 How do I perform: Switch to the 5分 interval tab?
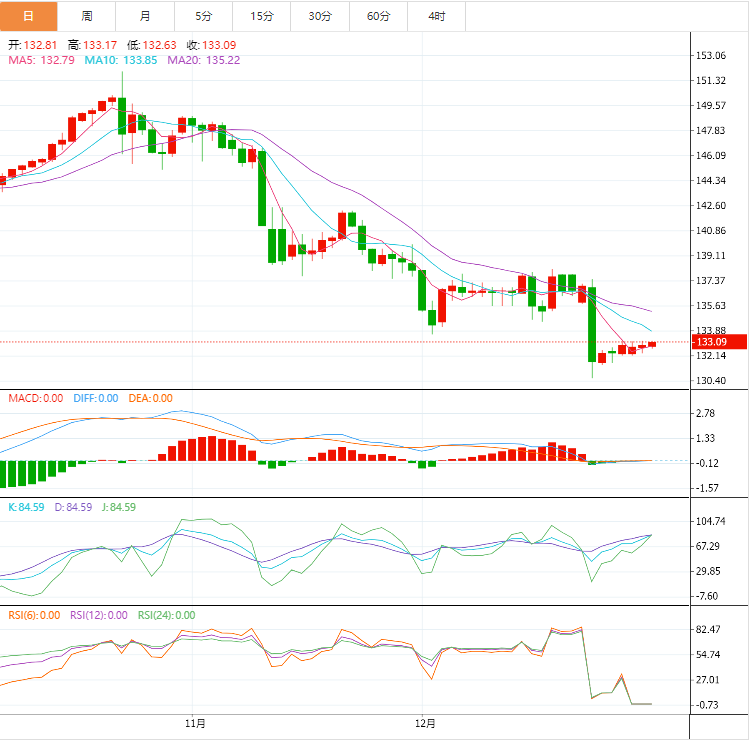tap(204, 16)
